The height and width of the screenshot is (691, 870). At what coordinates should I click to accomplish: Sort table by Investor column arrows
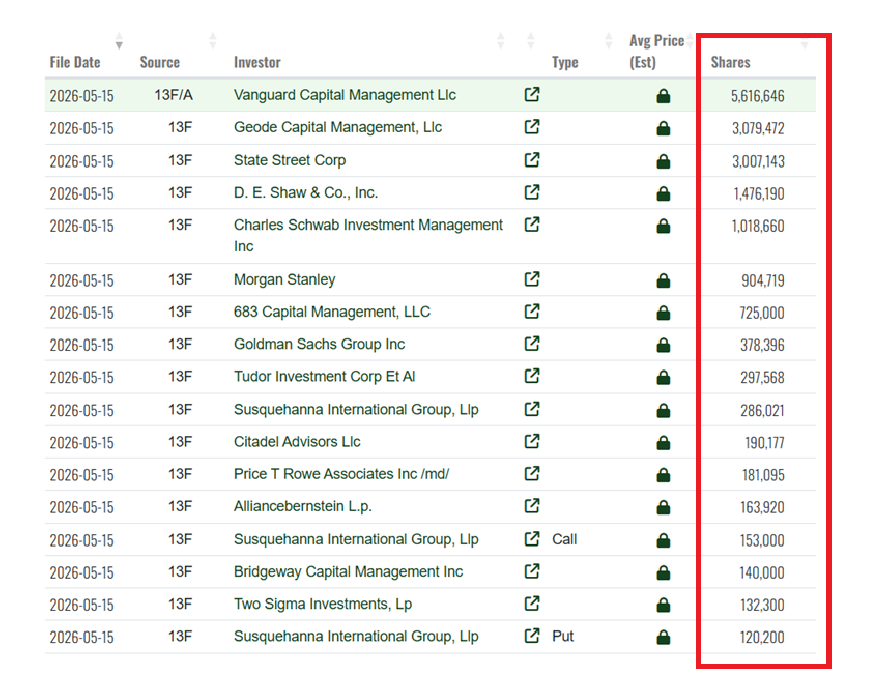click(x=500, y=41)
